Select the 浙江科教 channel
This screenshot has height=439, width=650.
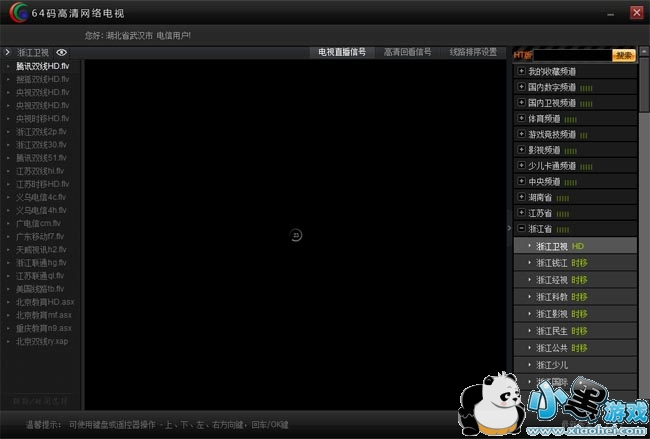coord(575,297)
